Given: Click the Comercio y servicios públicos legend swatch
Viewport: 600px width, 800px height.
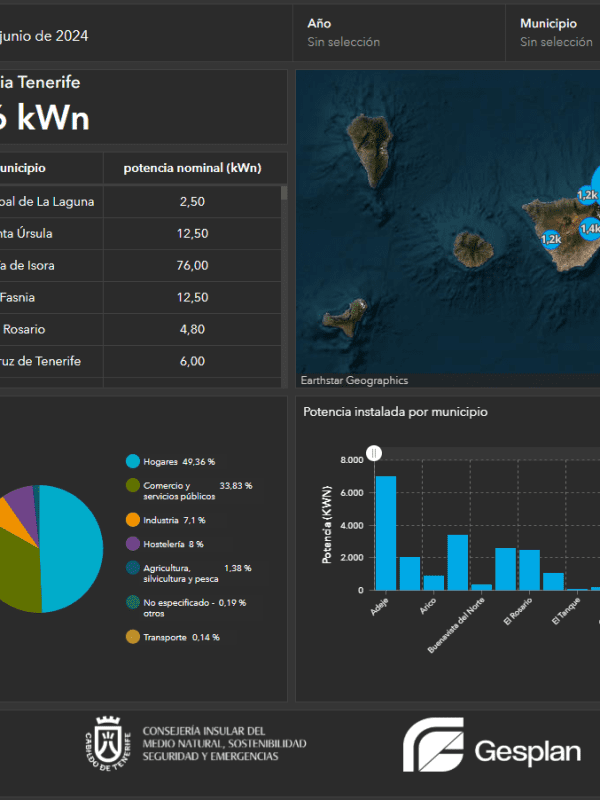Looking at the screenshot, I should pyautogui.click(x=133, y=485).
